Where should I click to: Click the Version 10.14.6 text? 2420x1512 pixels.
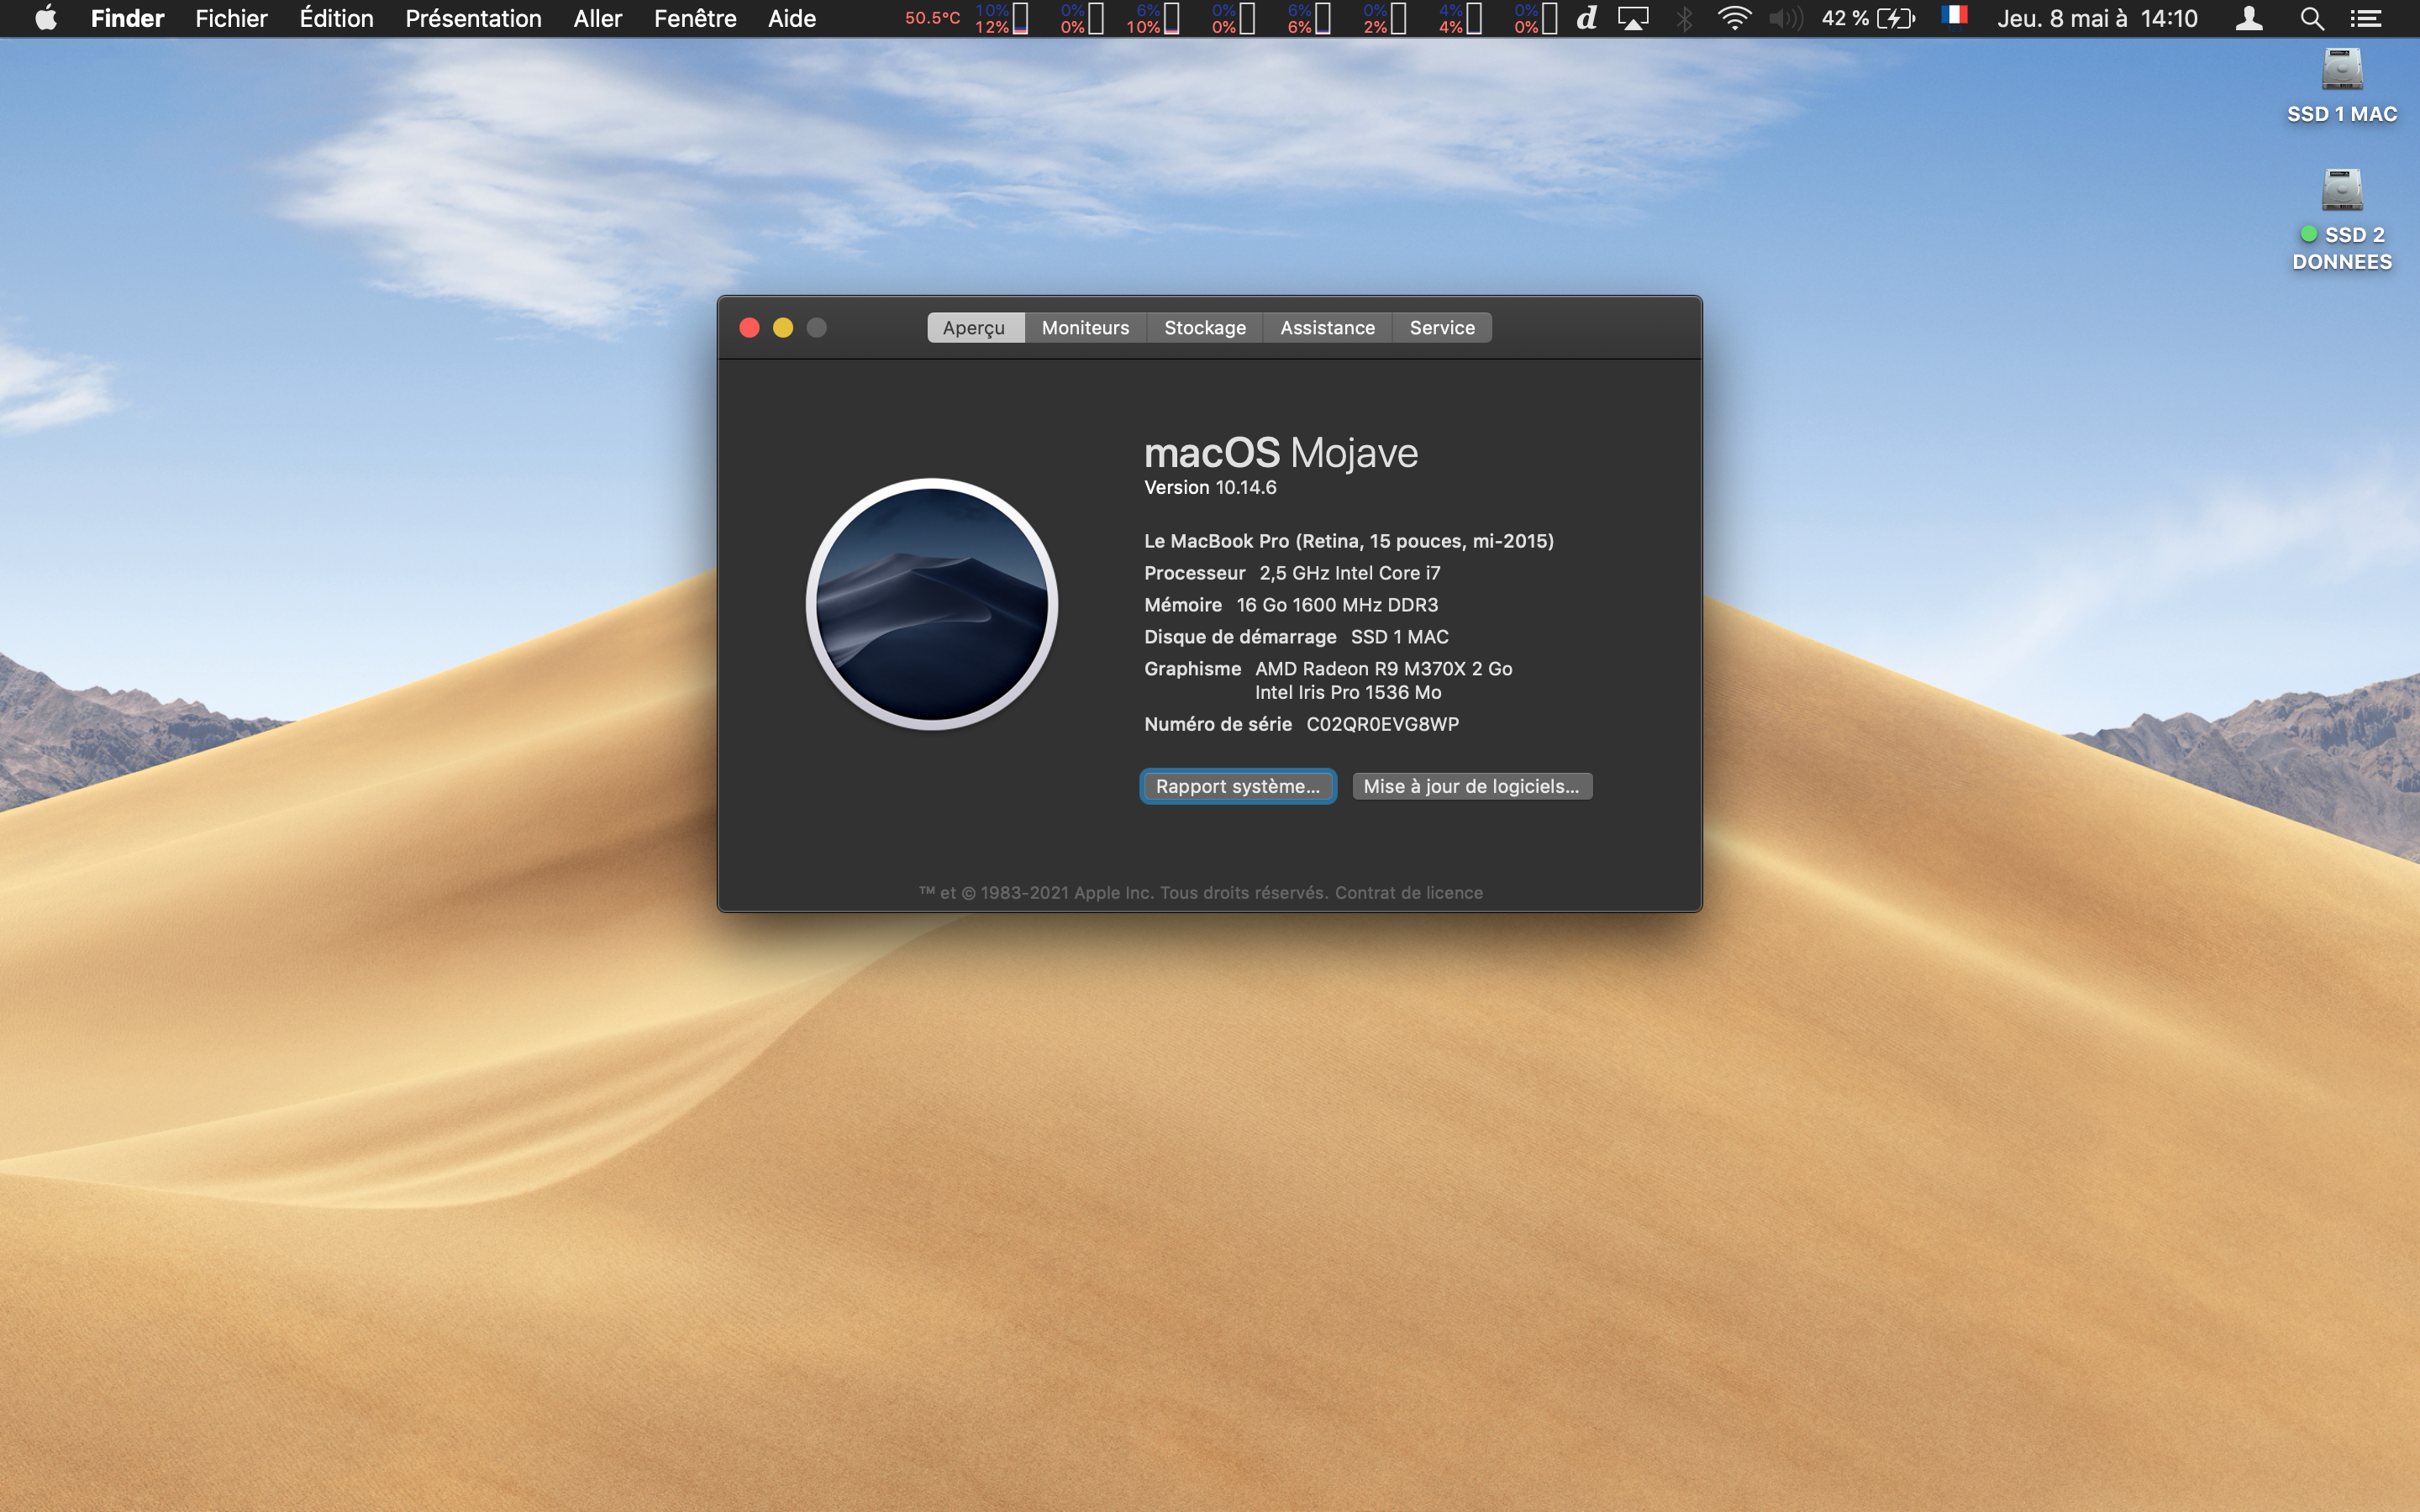pos(1210,487)
